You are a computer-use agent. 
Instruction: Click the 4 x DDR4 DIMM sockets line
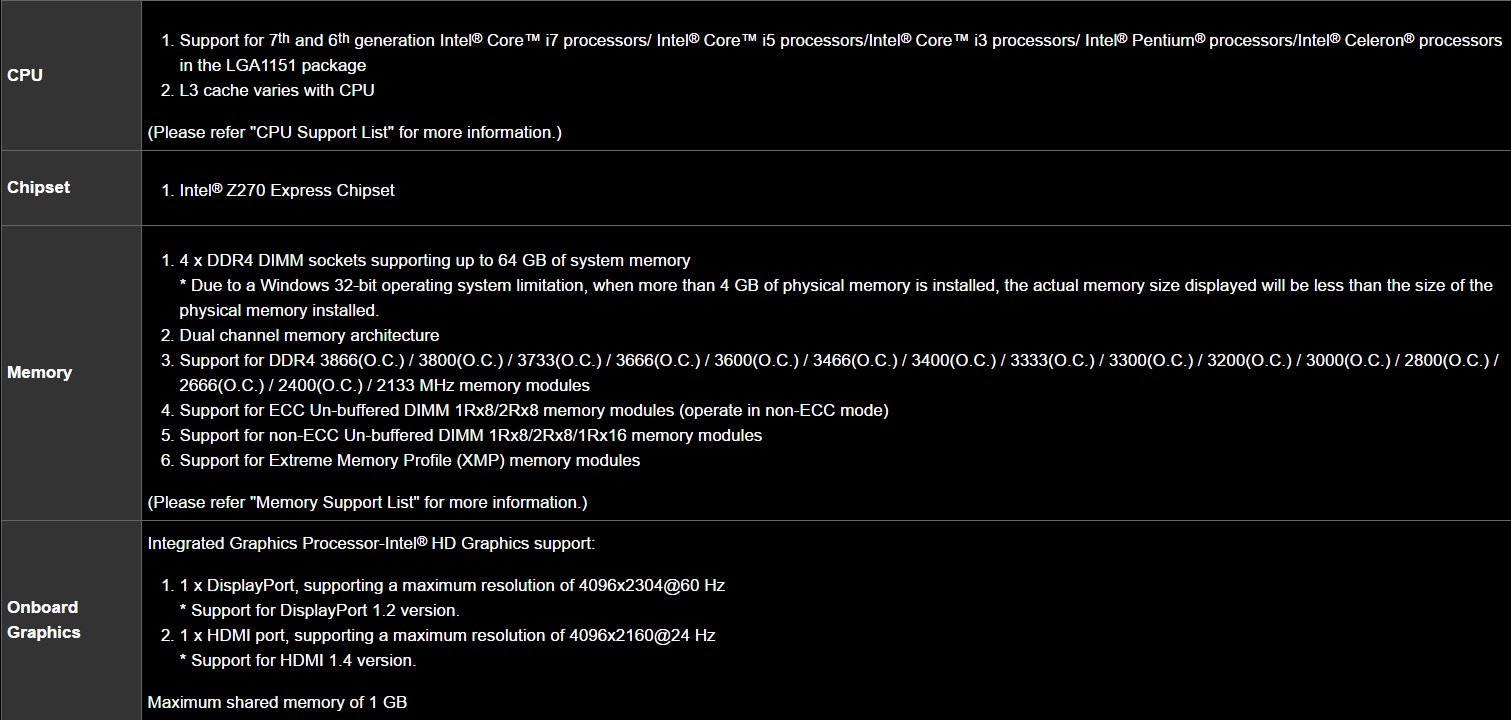[435, 260]
